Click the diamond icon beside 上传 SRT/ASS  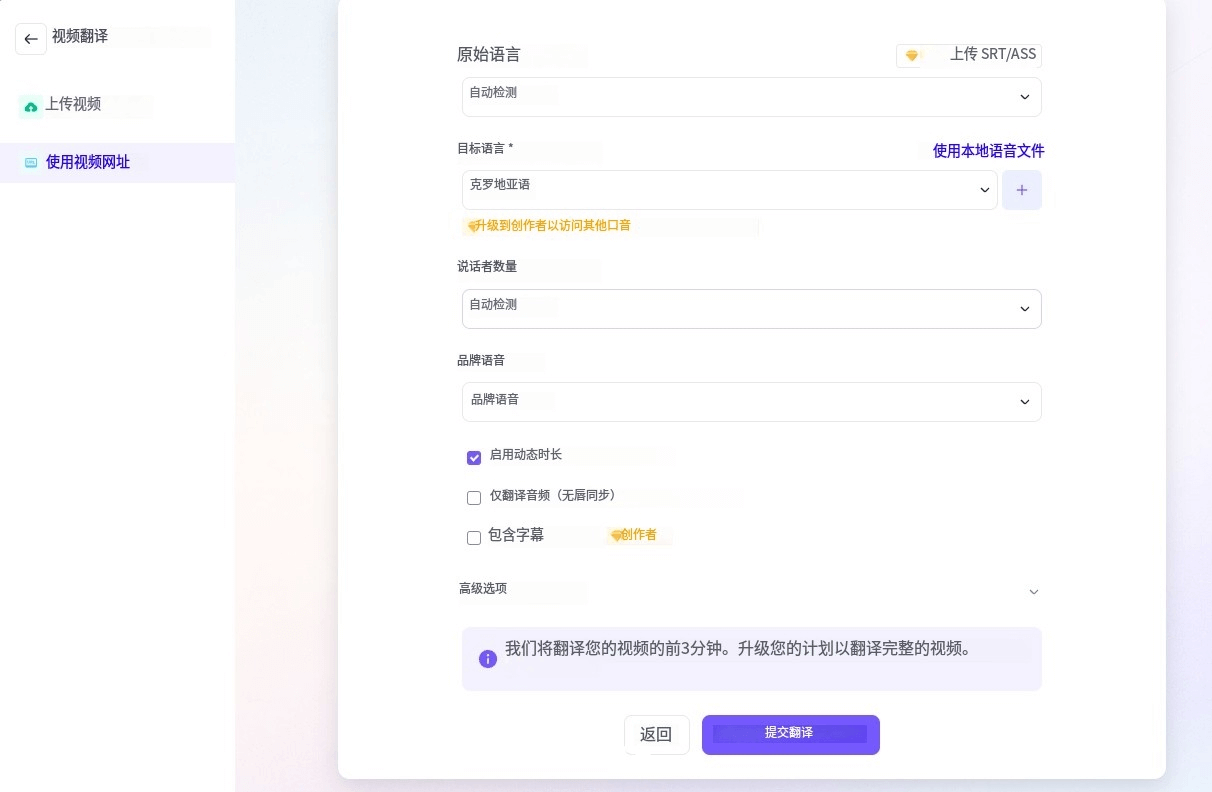912,56
